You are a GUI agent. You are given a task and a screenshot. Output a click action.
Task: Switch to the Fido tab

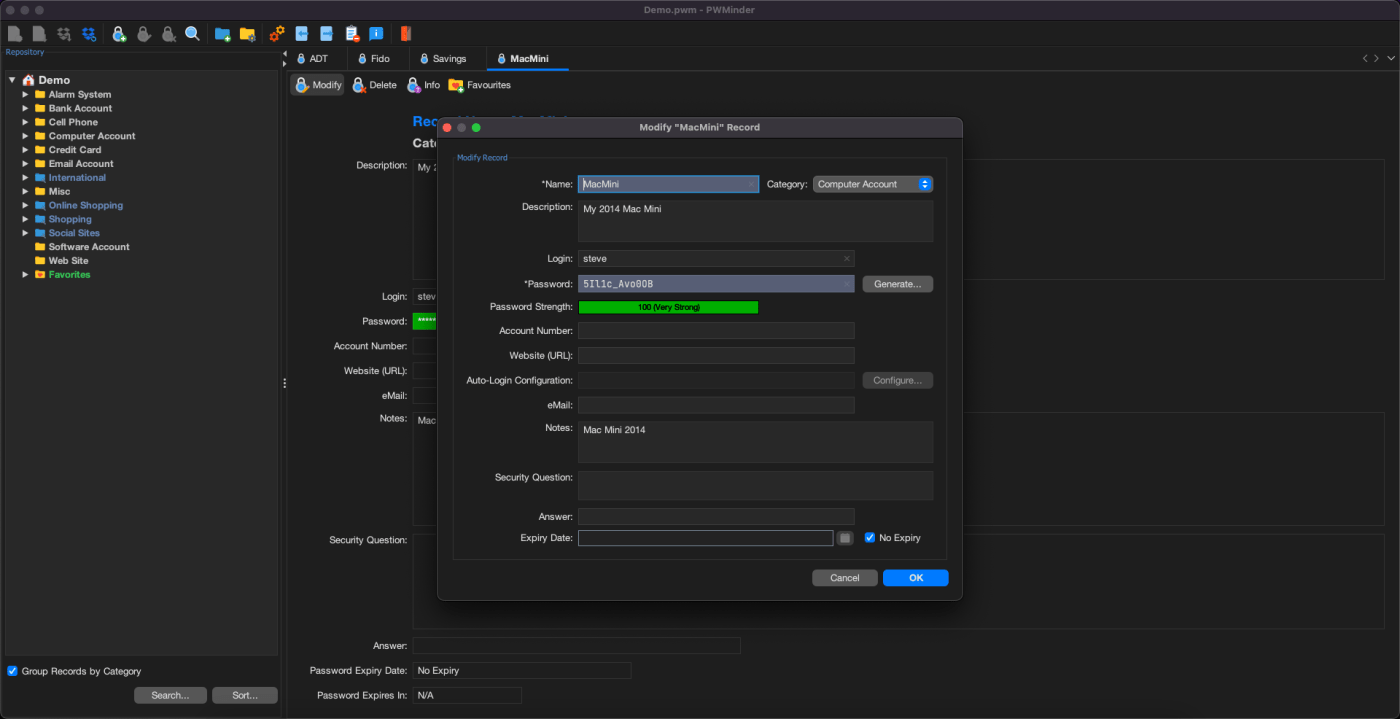[379, 59]
